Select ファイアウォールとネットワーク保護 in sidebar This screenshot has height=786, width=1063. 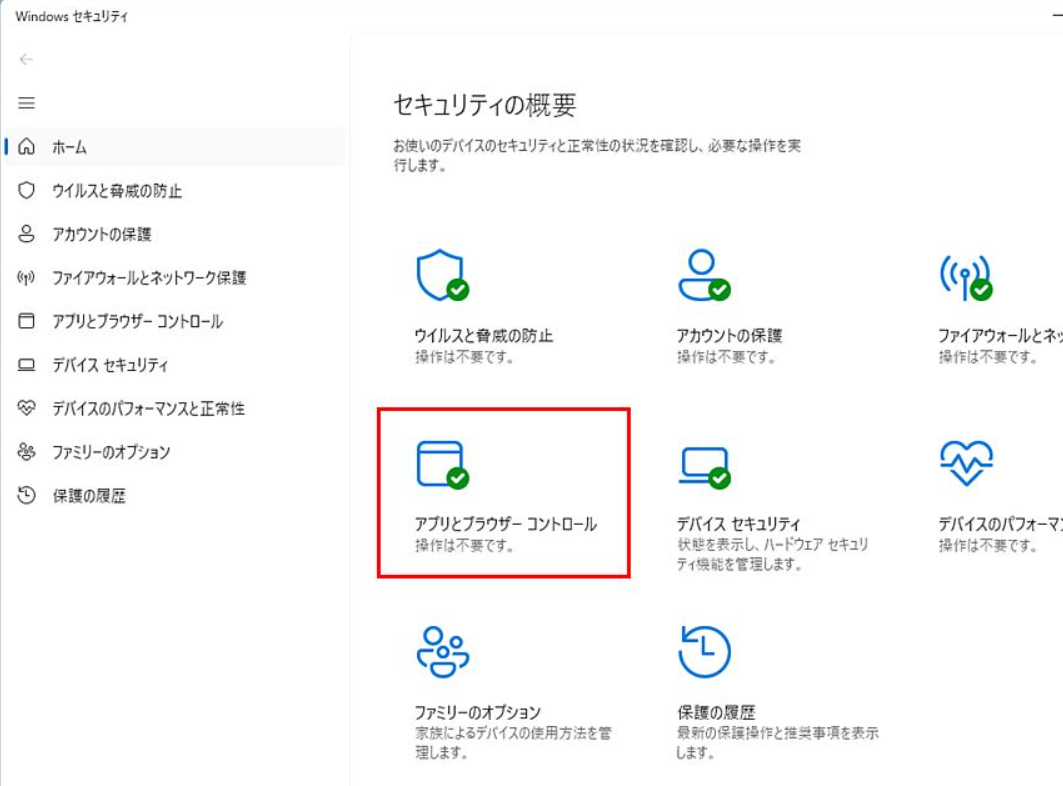click(149, 278)
